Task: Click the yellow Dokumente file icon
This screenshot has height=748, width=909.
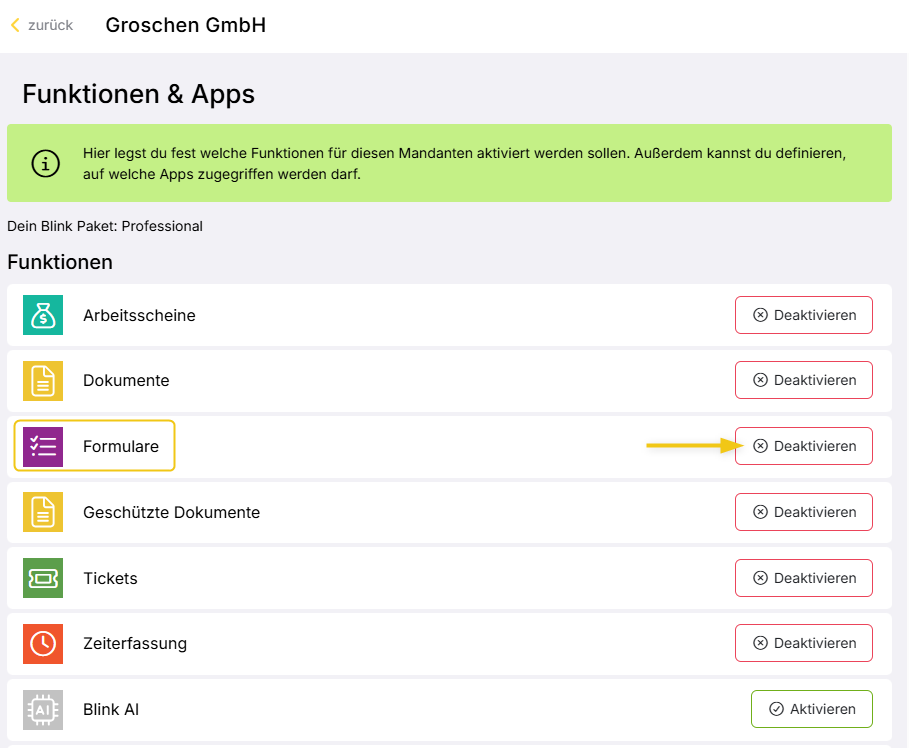Action: coord(43,381)
